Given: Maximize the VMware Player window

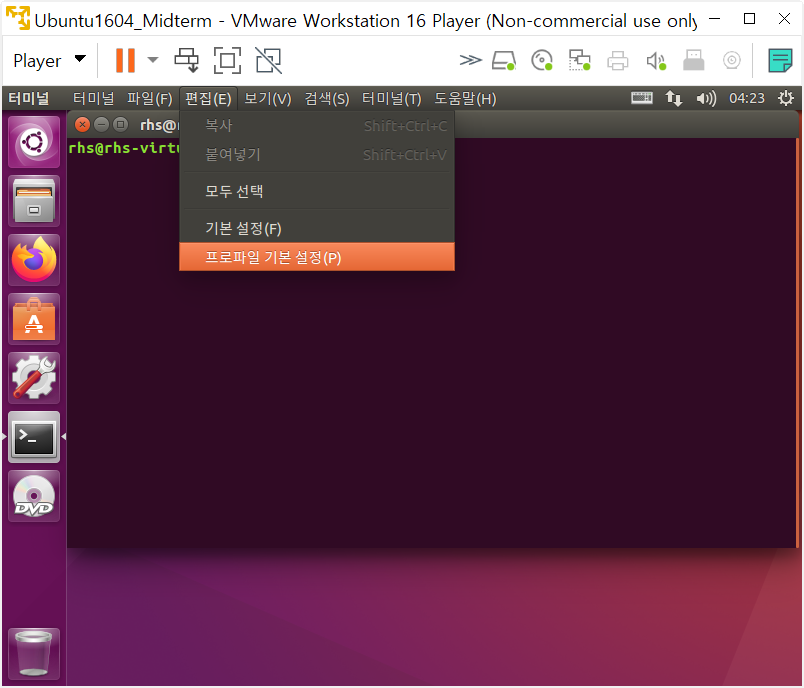Looking at the screenshot, I should click(749, 19).
